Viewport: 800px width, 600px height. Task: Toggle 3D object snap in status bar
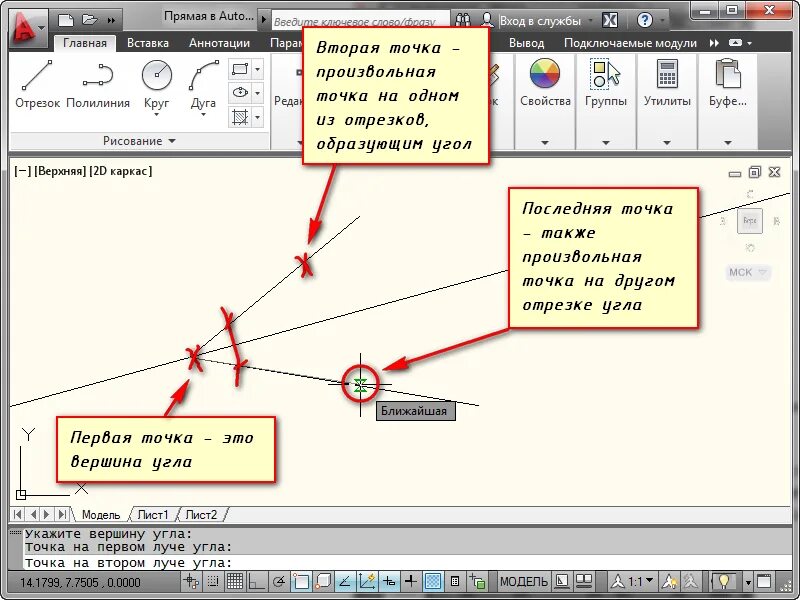323,582
